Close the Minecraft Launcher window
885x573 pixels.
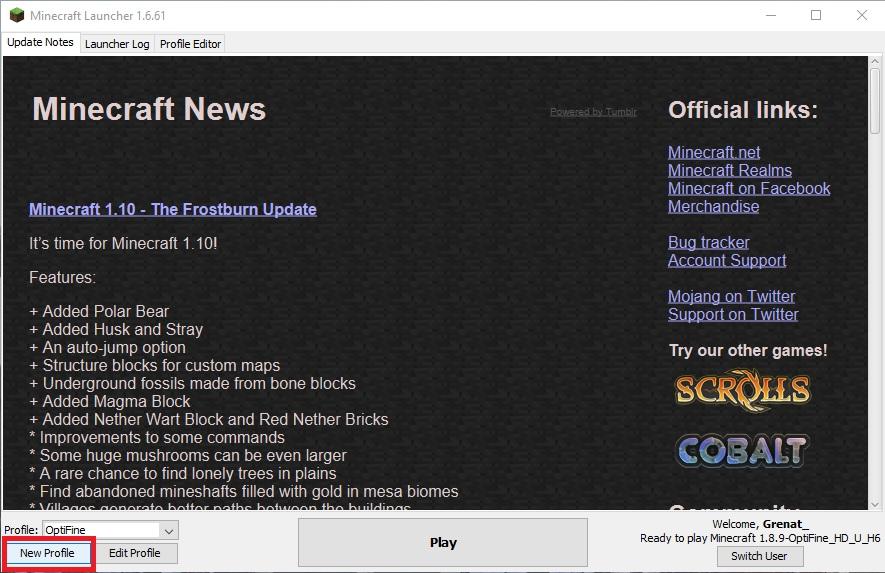(862, 15)
